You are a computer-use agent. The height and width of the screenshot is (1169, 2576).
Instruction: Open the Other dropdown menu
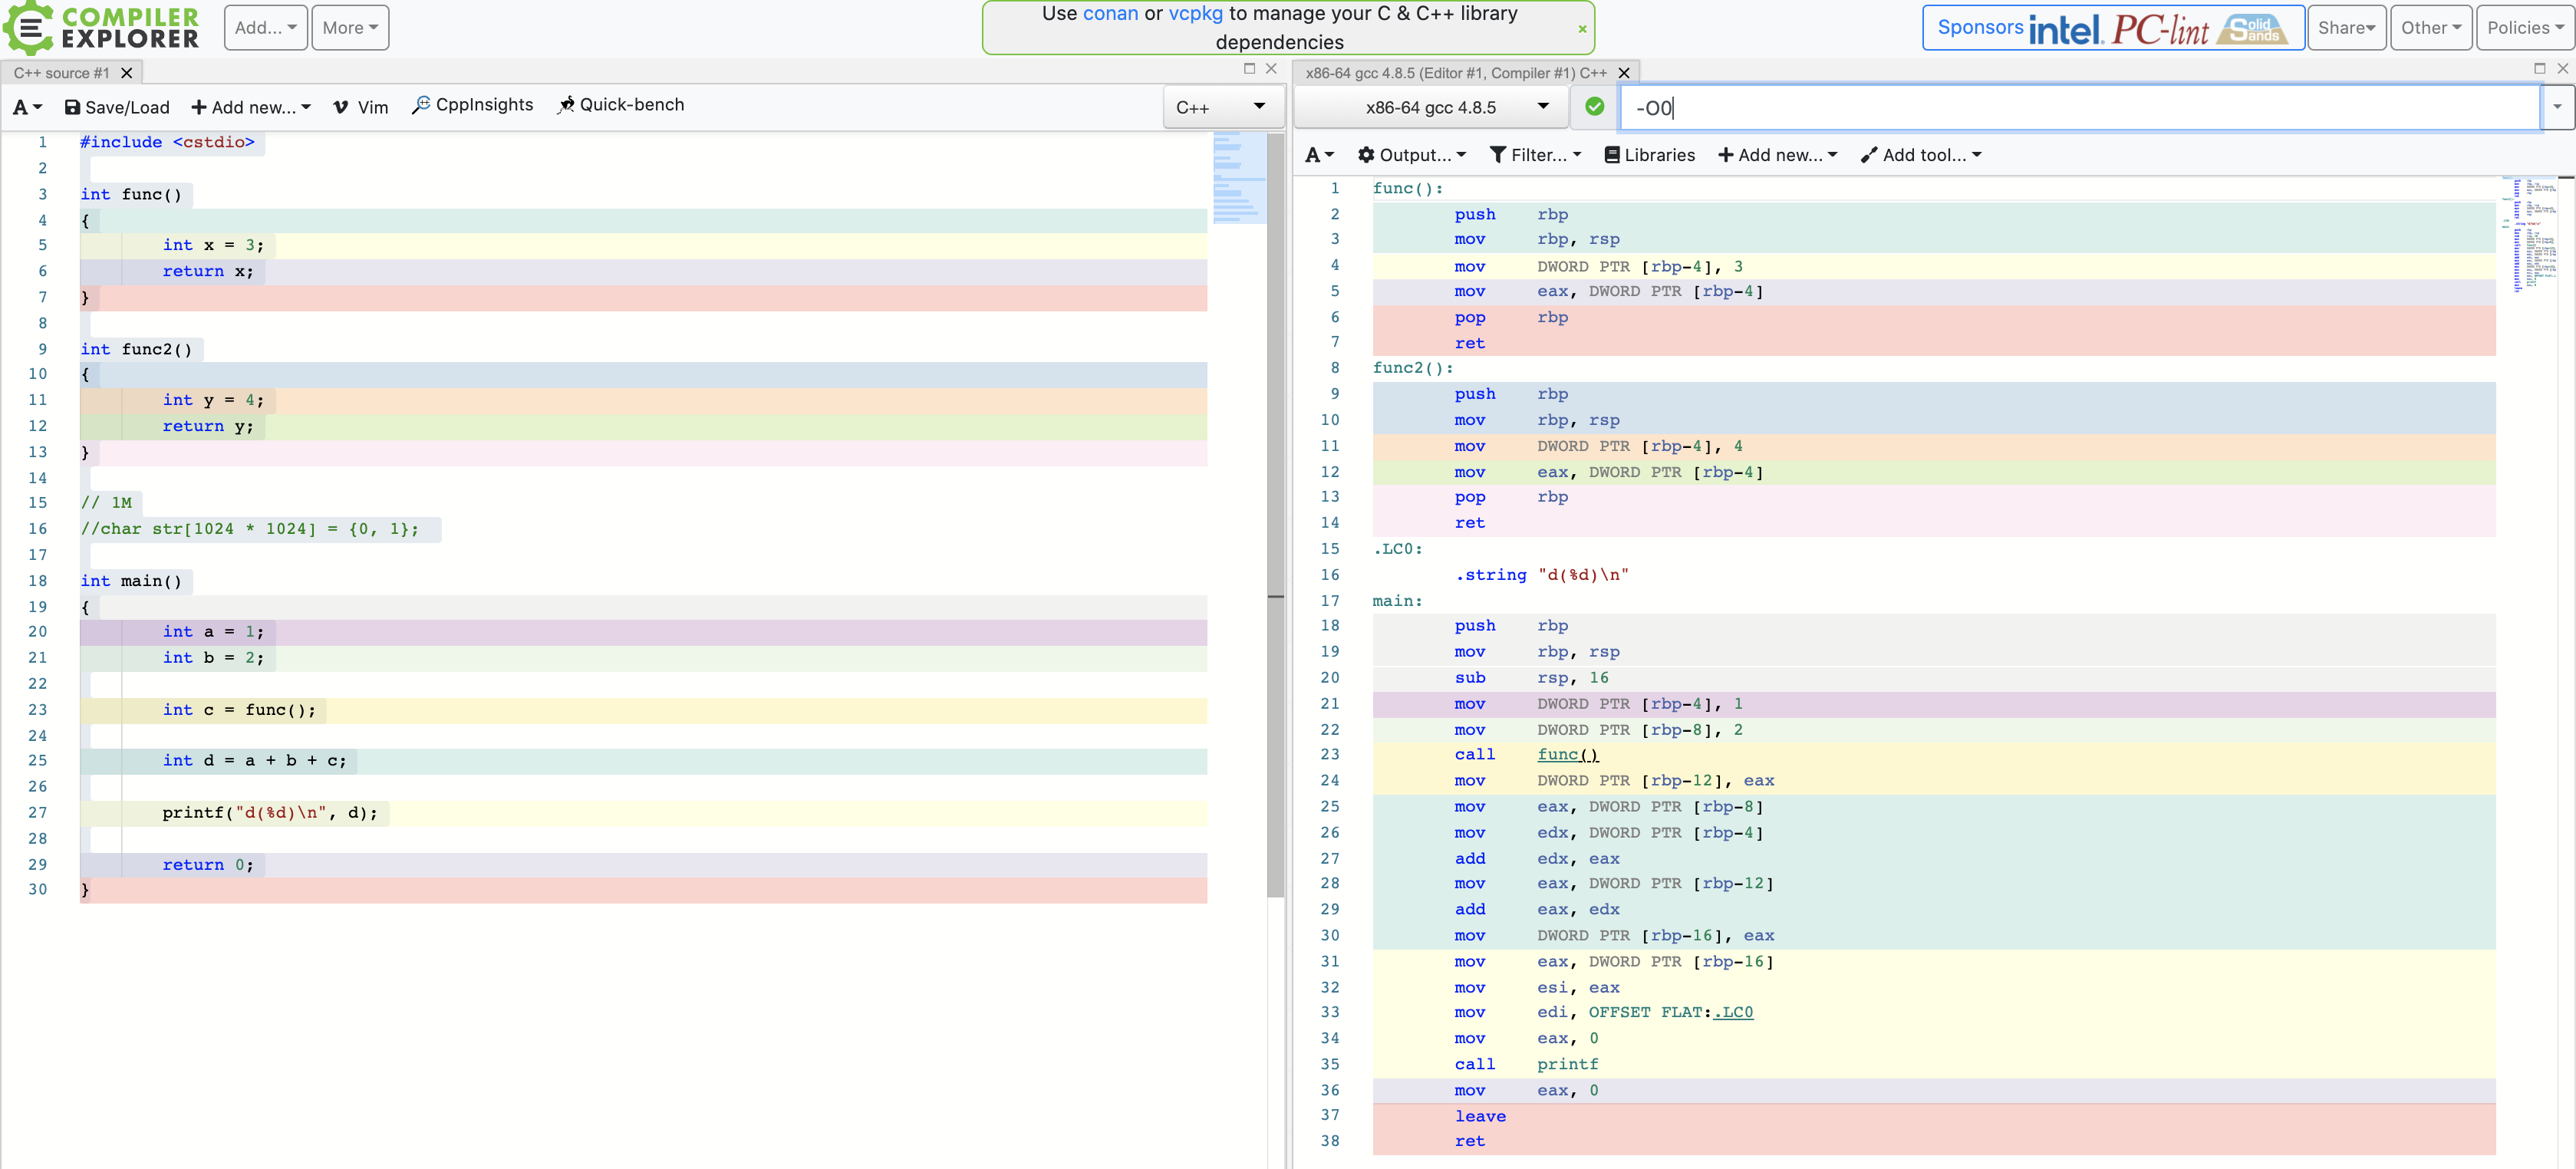[x=2431, y=28]
